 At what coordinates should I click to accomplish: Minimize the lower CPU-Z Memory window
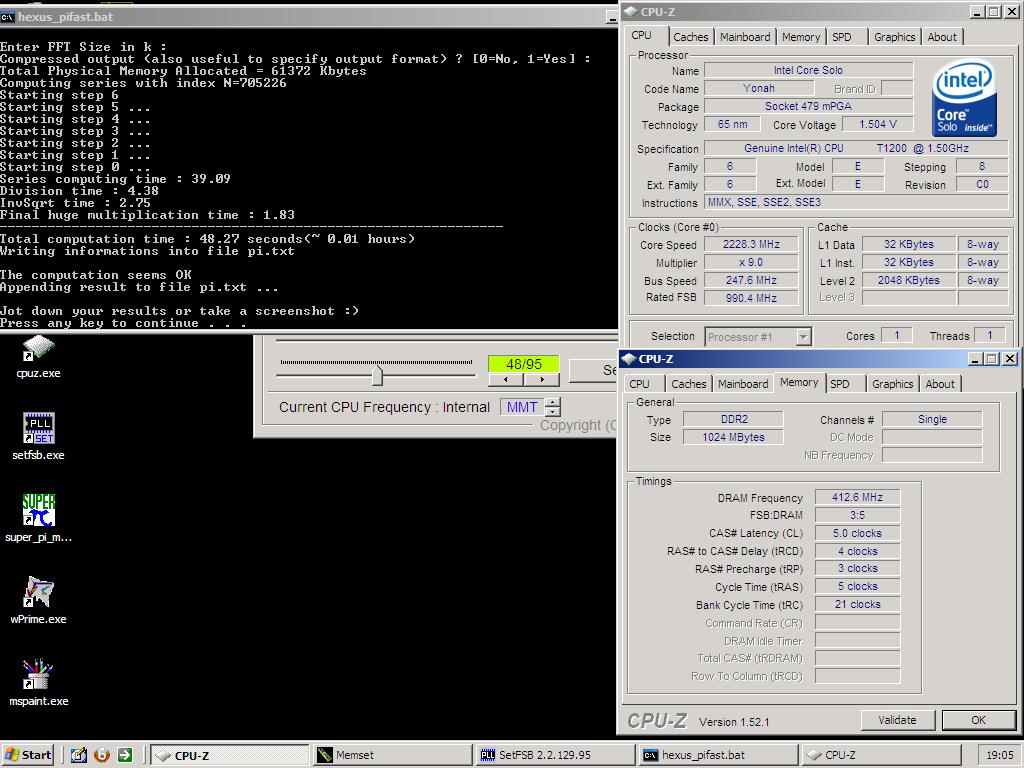975,359
